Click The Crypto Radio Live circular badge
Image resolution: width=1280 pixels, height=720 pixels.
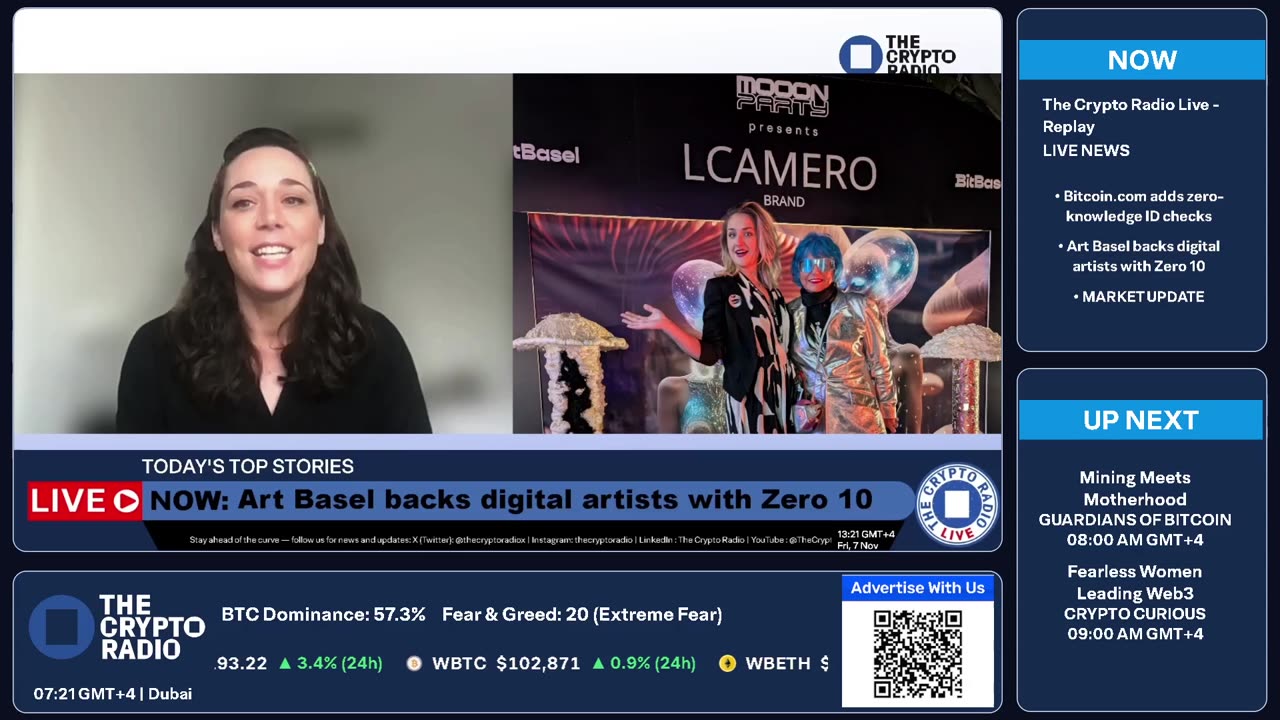pos(956,505)
